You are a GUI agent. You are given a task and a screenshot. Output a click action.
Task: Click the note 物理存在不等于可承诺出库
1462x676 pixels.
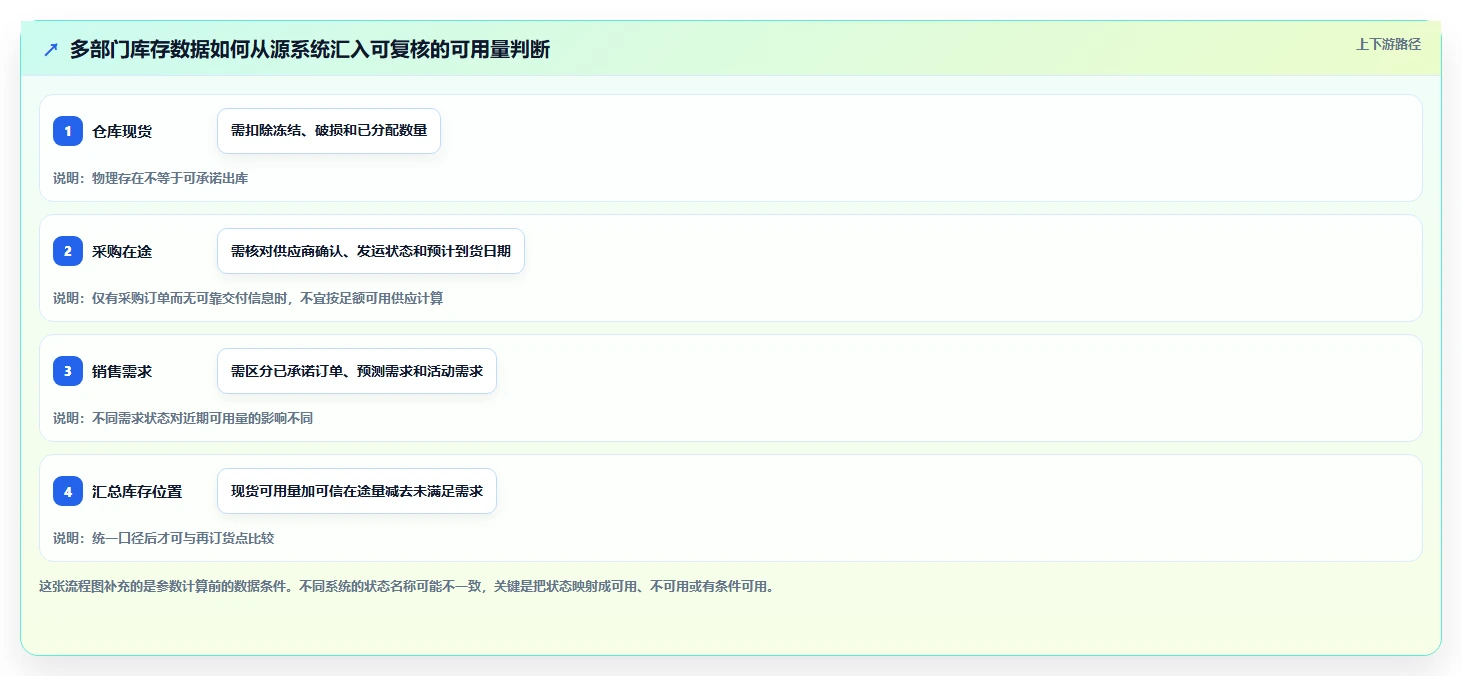(x=150, y=178)
